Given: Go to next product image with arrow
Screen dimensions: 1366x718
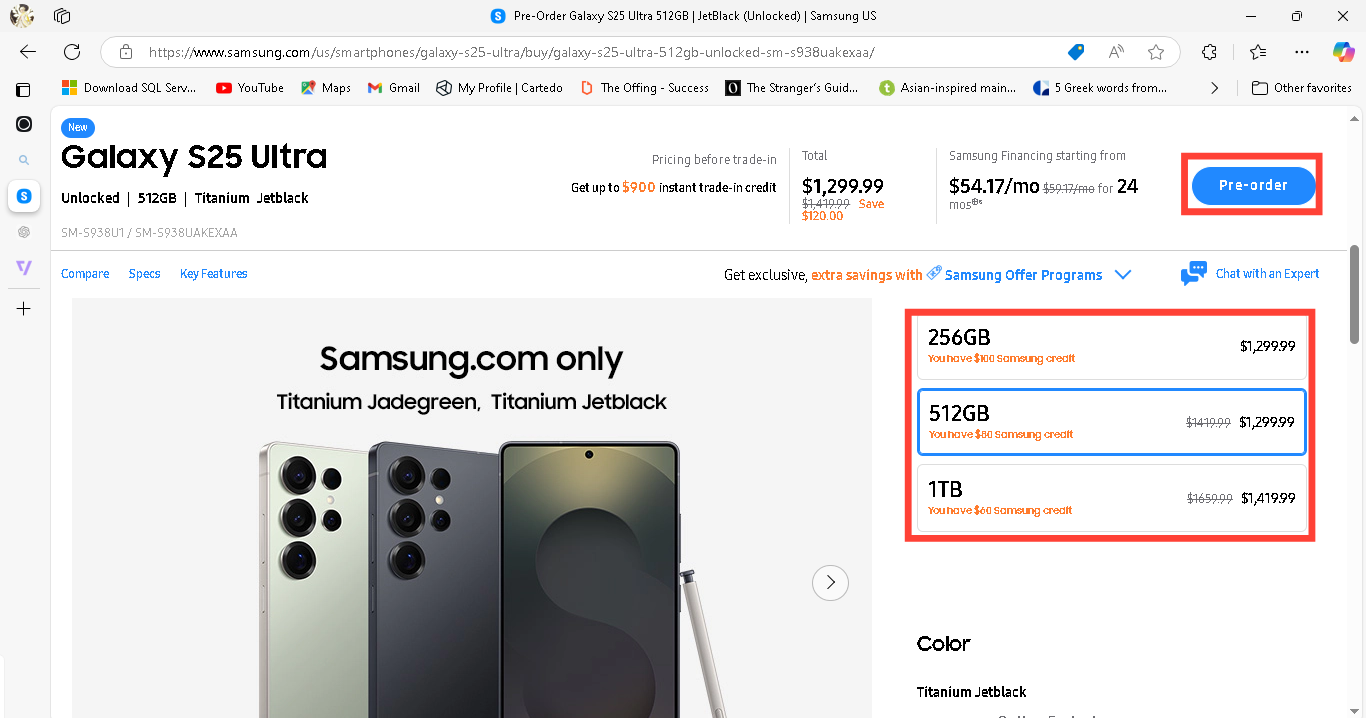Looking at the screenshot, I should [x=830, y=582].
